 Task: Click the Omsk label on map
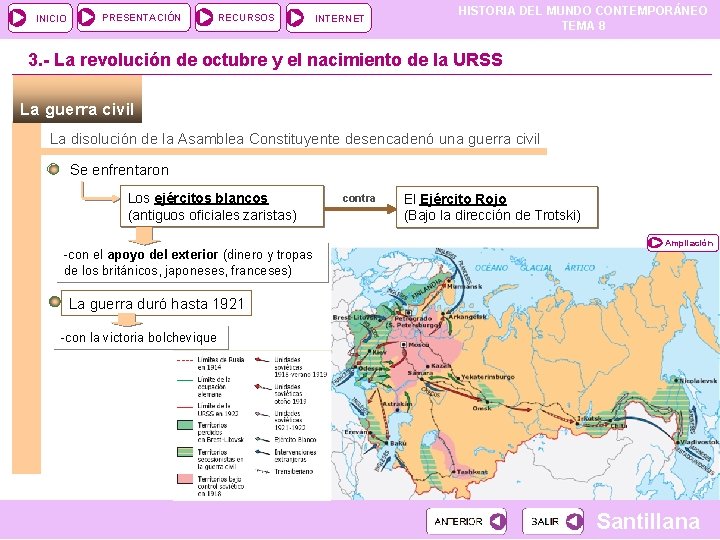[481, 408]
